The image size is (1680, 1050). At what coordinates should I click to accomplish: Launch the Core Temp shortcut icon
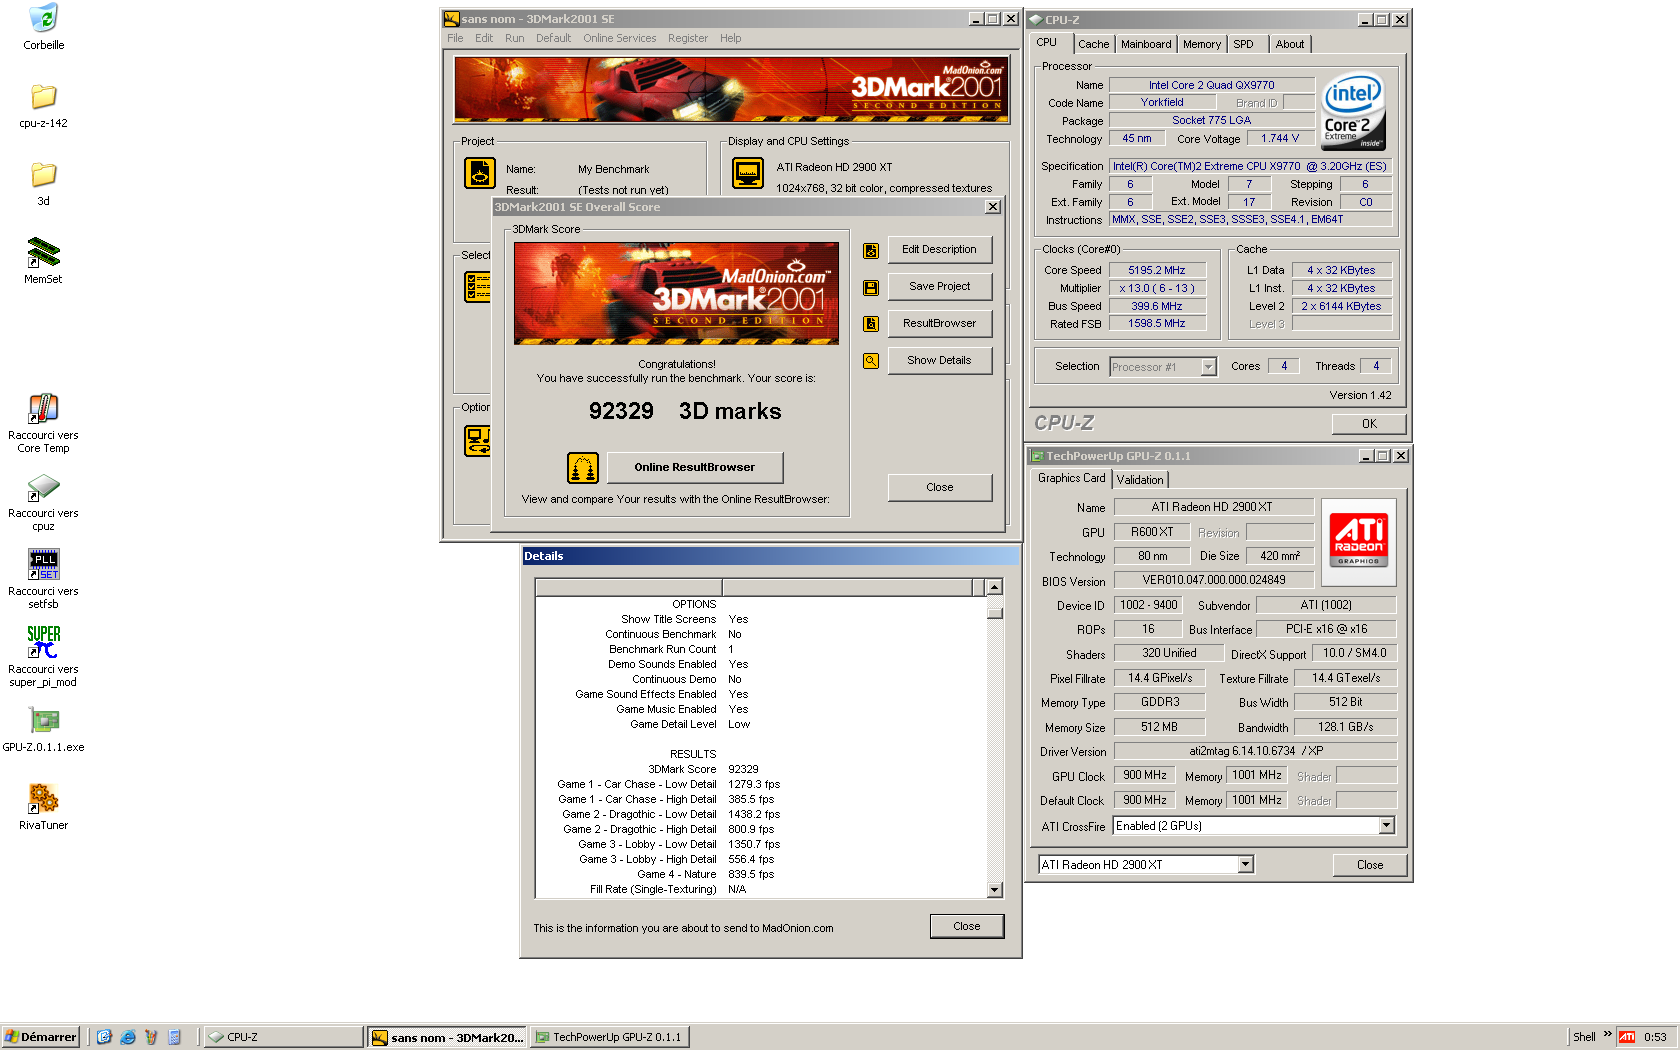coord(43,409)
